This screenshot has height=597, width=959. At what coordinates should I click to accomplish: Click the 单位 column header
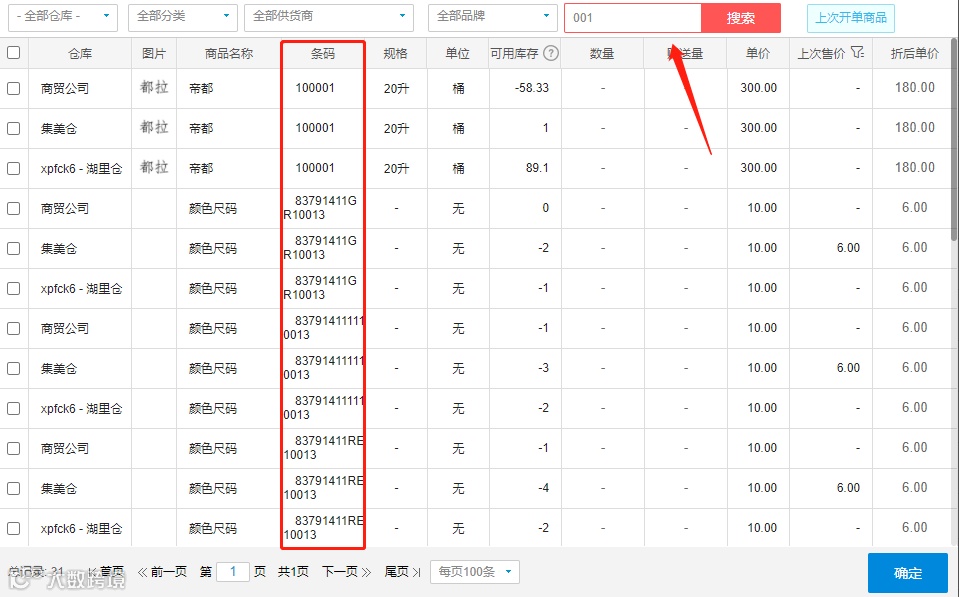pyautogui.click(x=457, y=54)
